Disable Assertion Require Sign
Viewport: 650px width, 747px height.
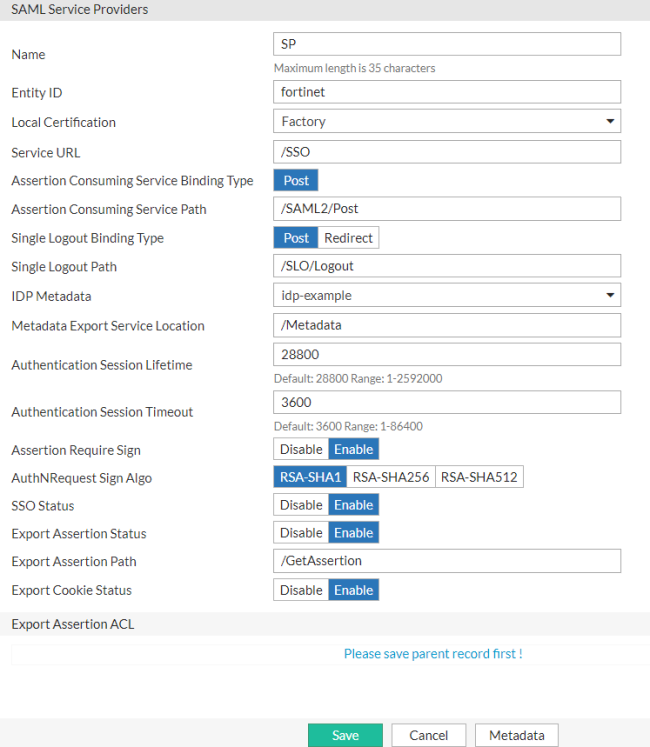[301, 450]
